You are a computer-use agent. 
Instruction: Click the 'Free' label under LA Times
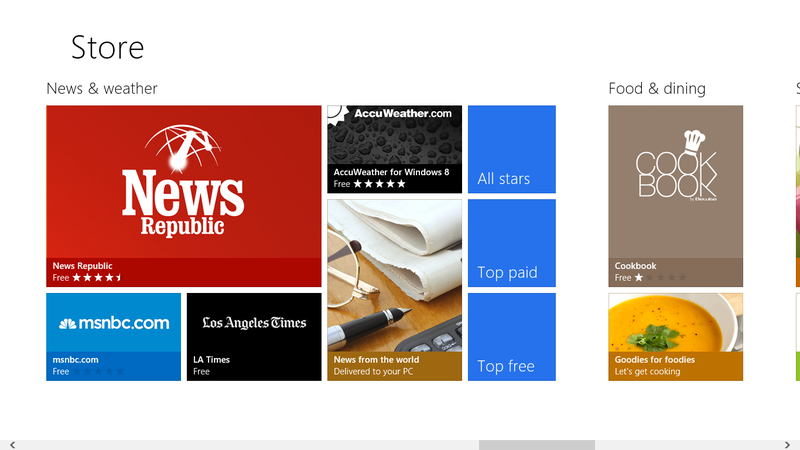(x=201, y=371)
